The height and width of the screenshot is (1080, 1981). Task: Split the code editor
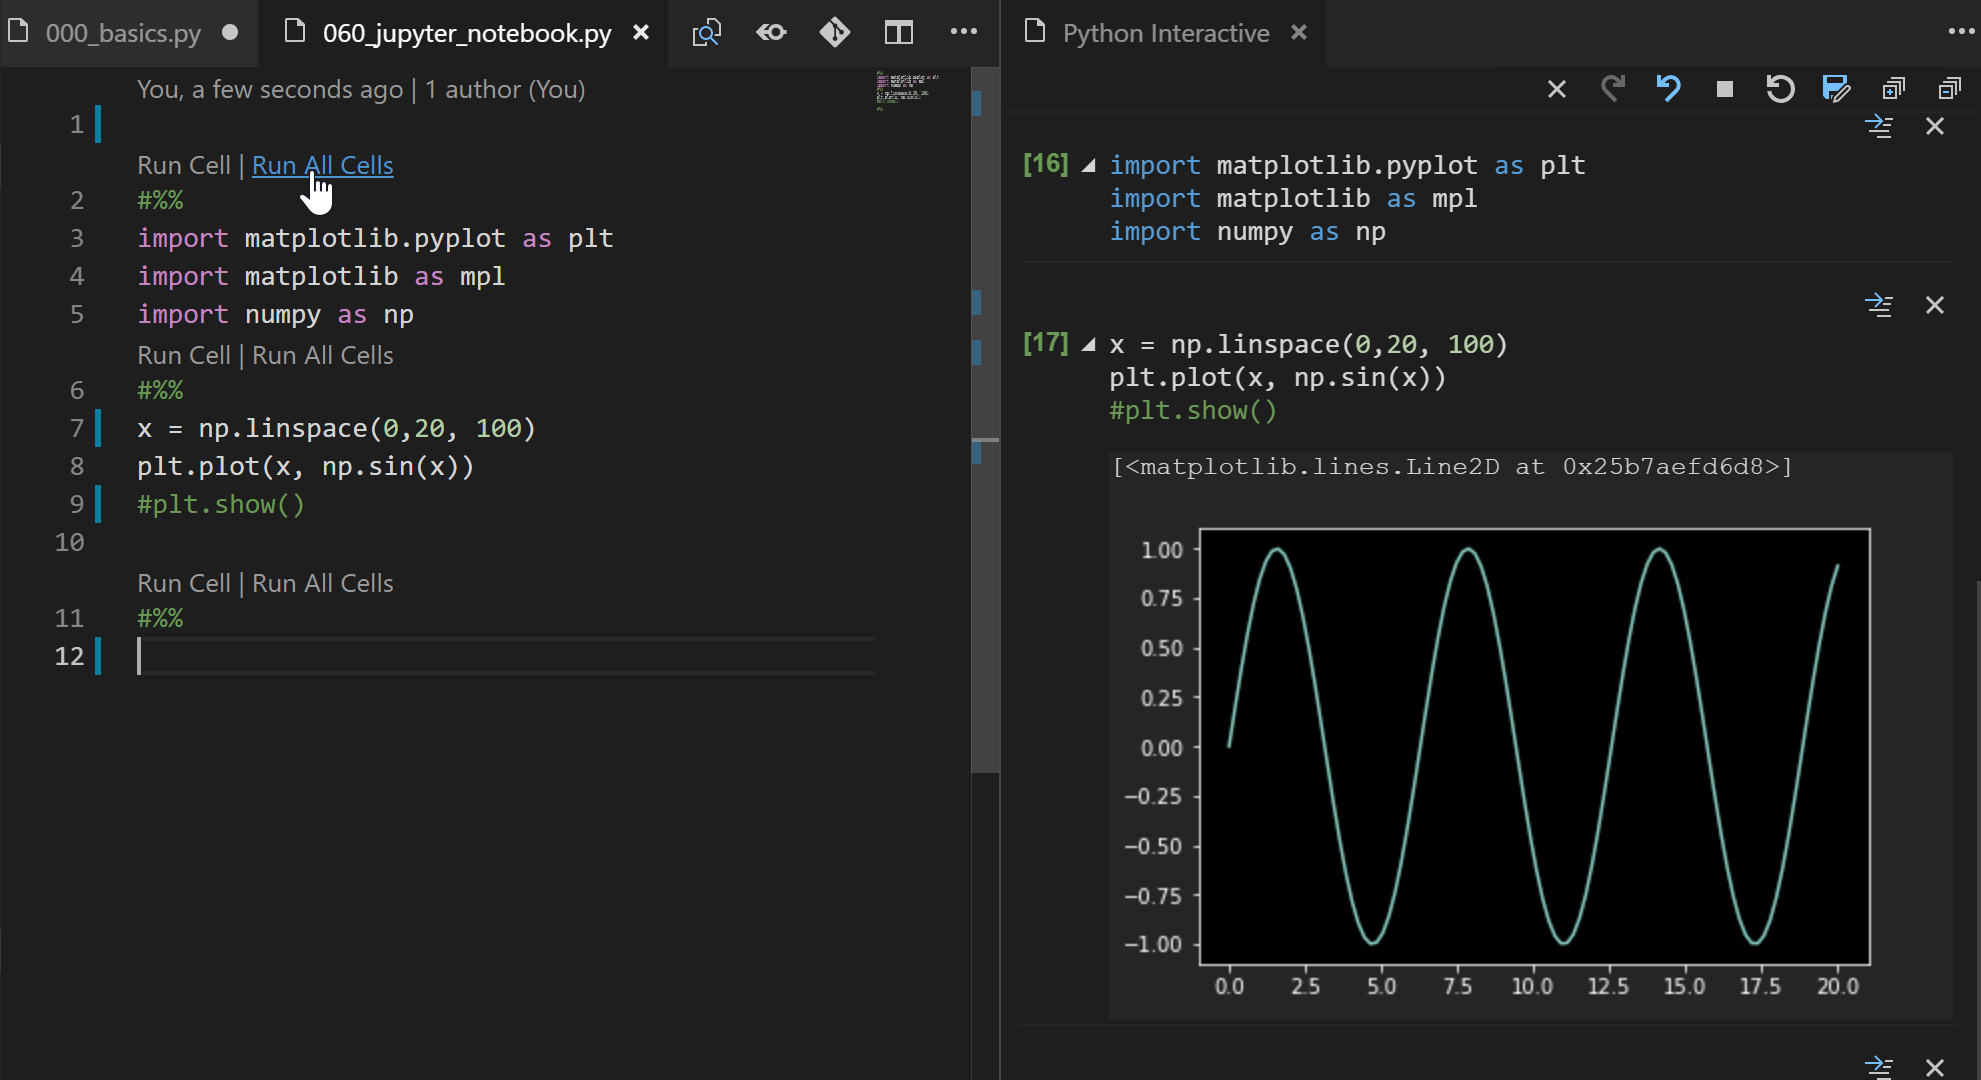click(899, 32)
